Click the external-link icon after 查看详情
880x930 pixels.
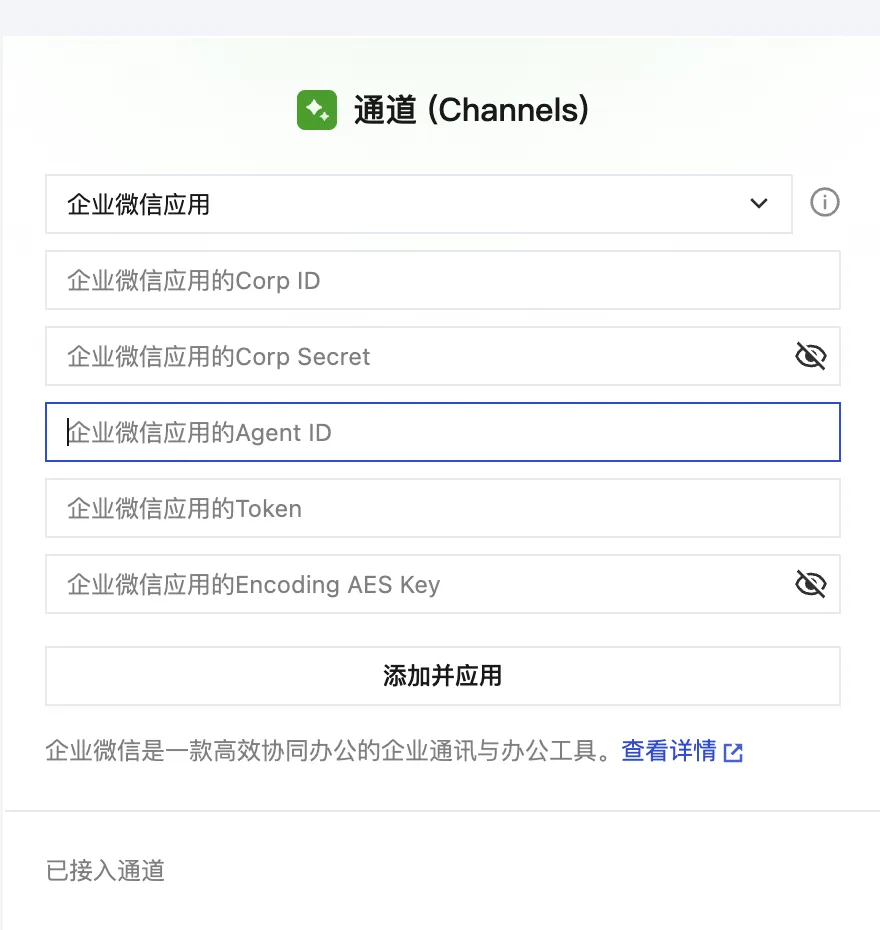734,753
